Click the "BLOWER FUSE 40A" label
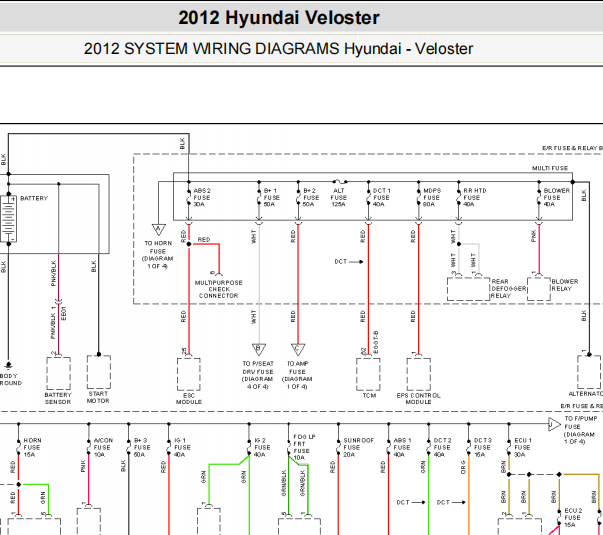This screenshot has width=603, height=535. click(x=556, y=197)
